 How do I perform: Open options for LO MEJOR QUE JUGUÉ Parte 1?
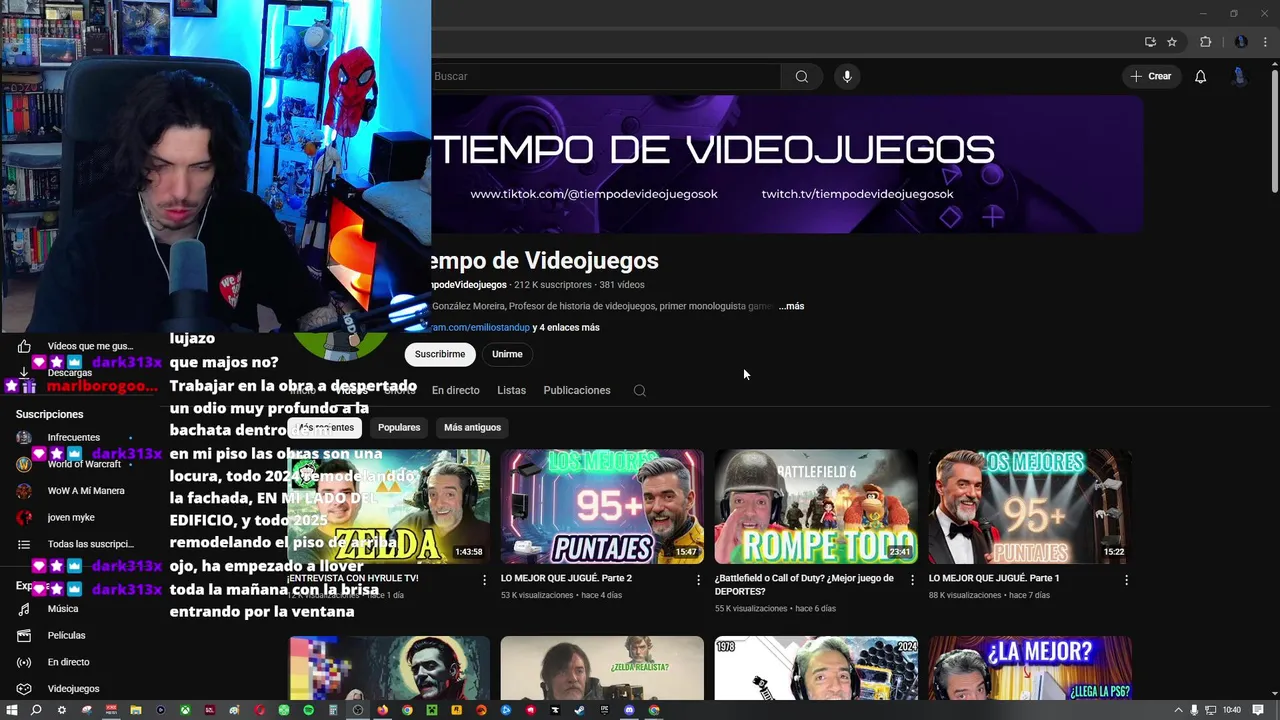pos(1126,580)
